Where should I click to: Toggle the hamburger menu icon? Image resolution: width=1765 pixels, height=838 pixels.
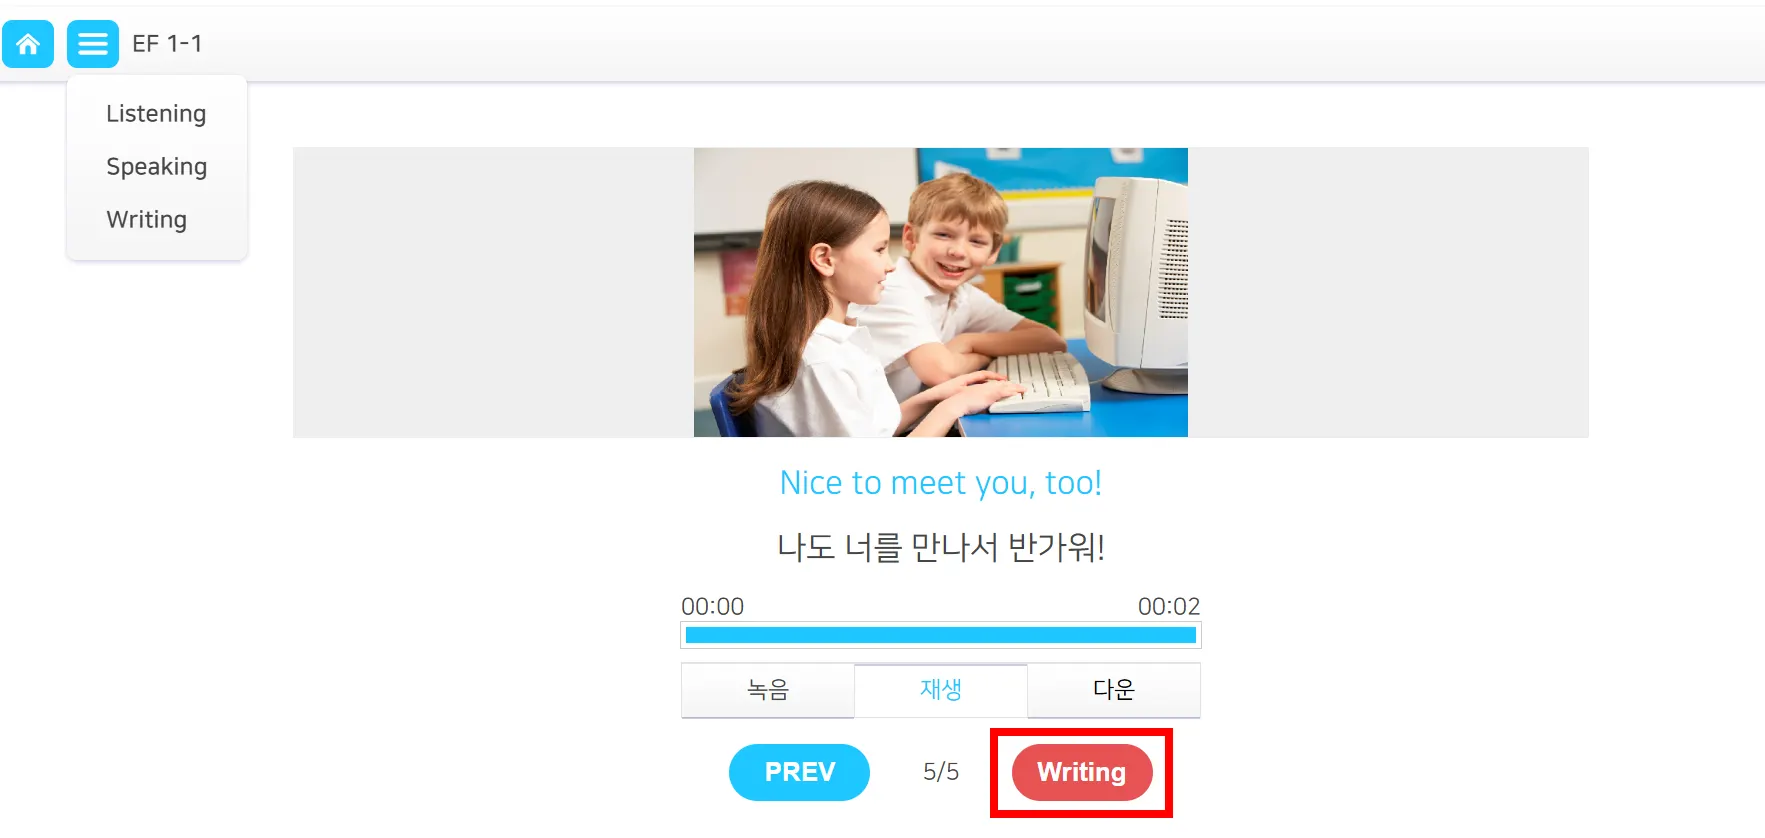(x=93, y=44)
